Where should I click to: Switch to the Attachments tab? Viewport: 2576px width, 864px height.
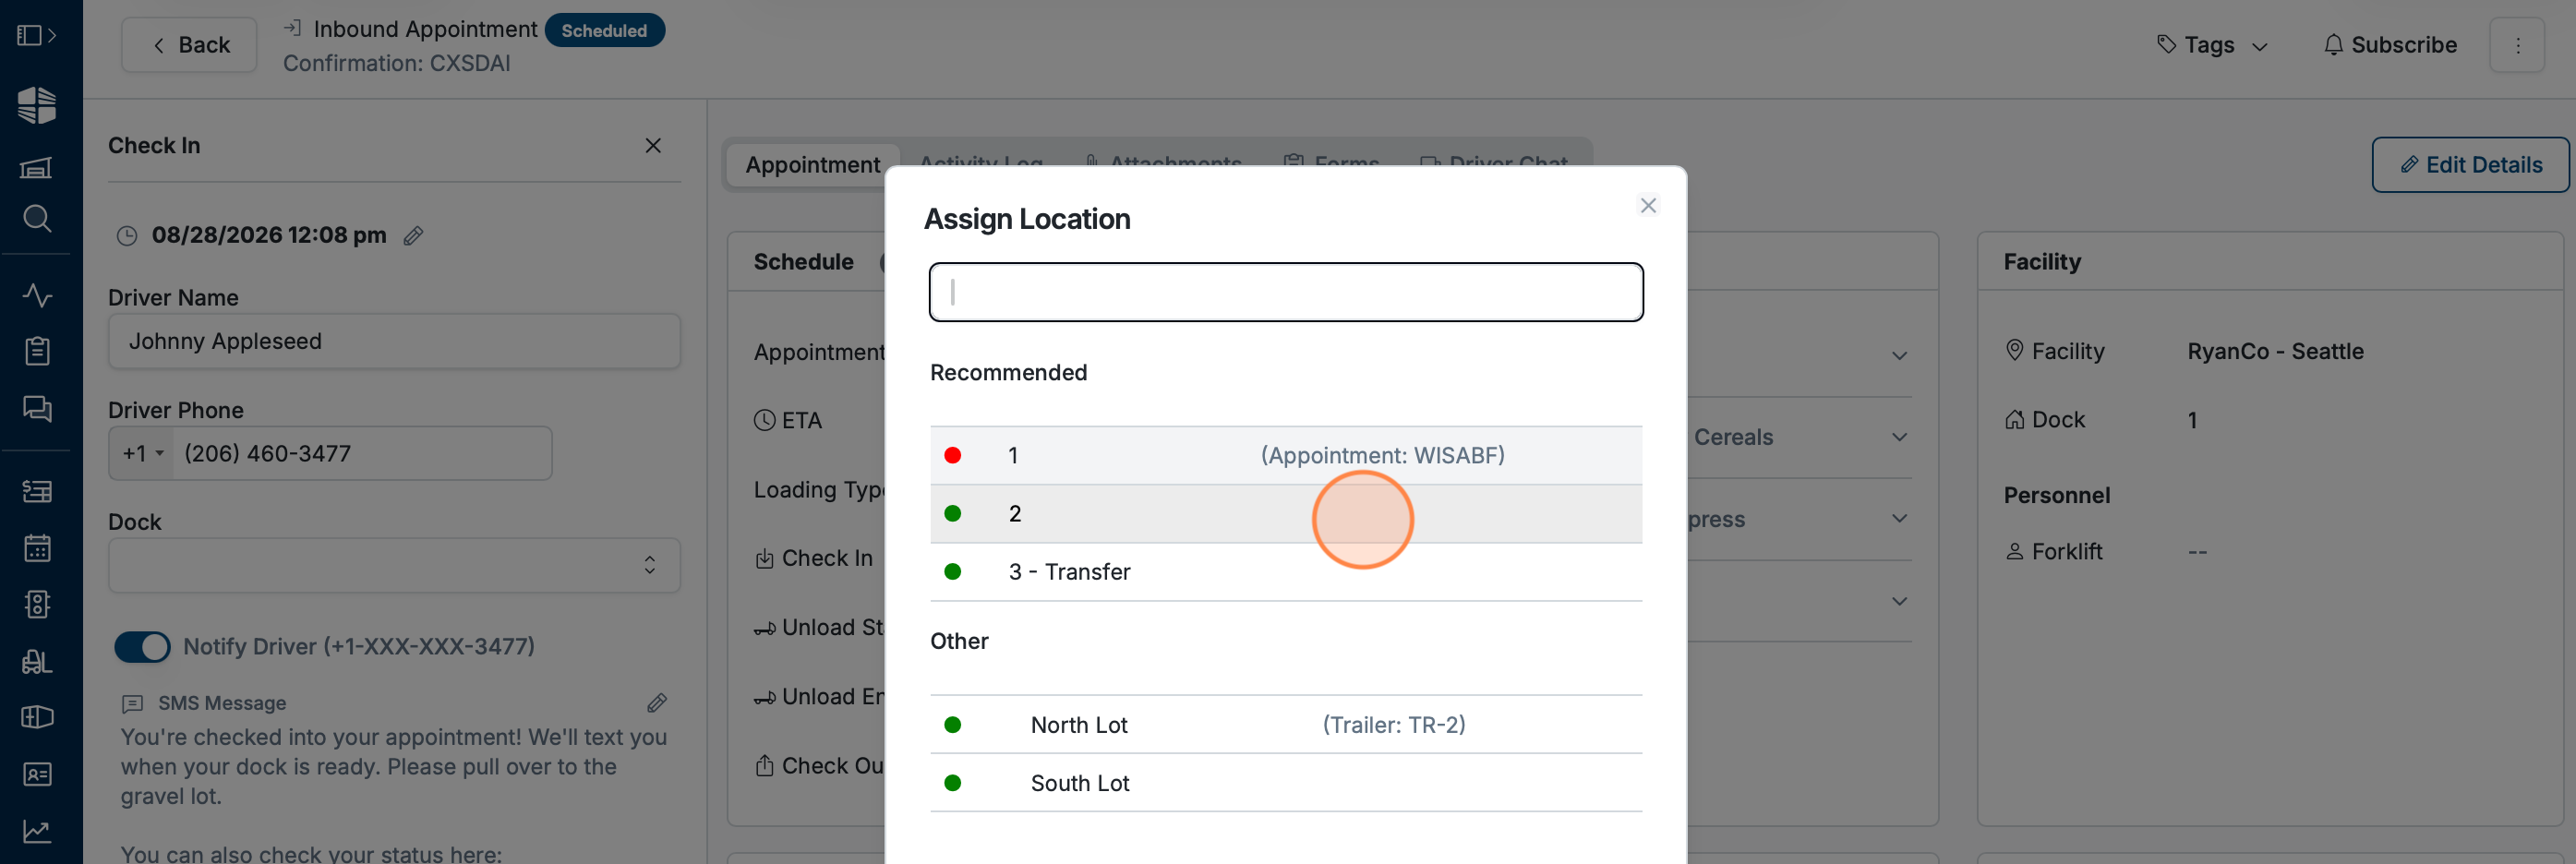[x=1164, y=163]
